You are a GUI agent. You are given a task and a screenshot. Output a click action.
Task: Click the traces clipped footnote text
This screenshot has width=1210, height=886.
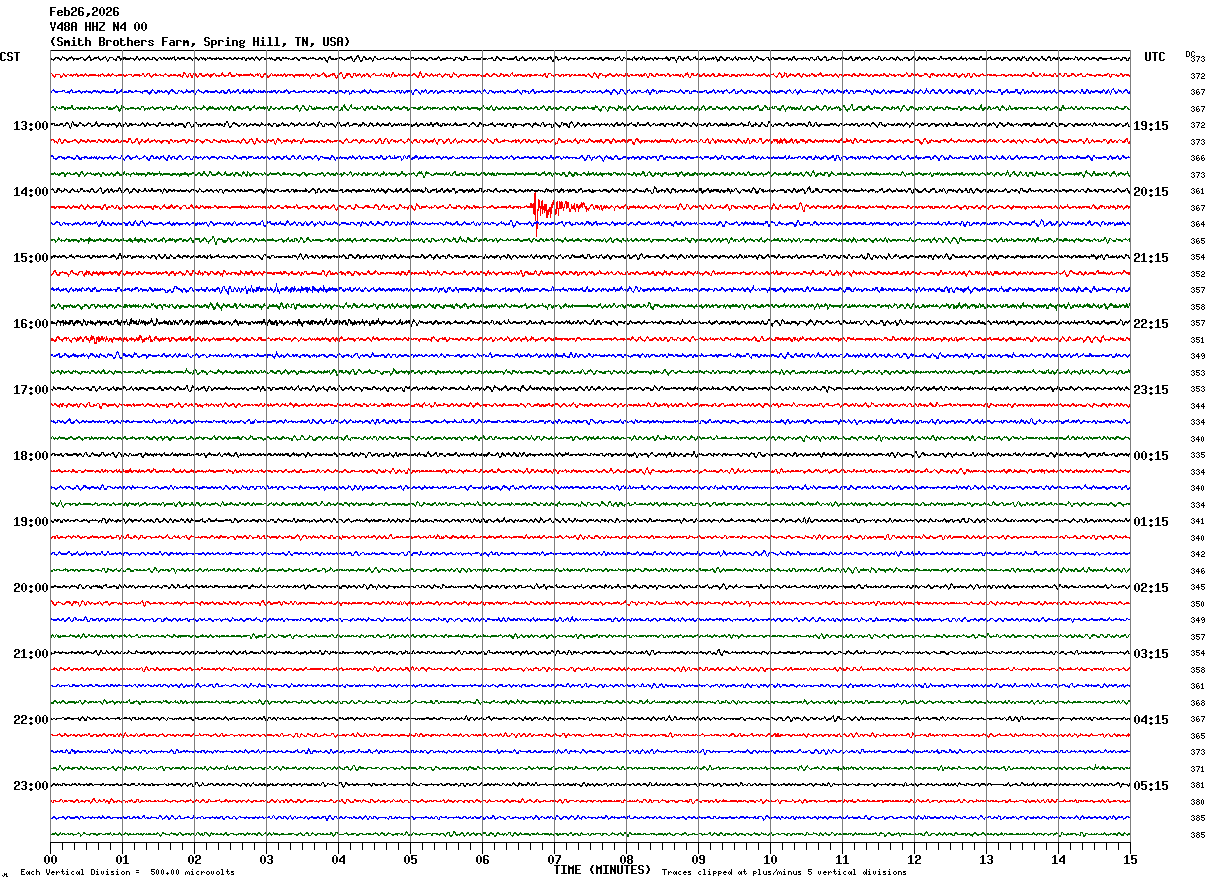[x=784, y=873]
